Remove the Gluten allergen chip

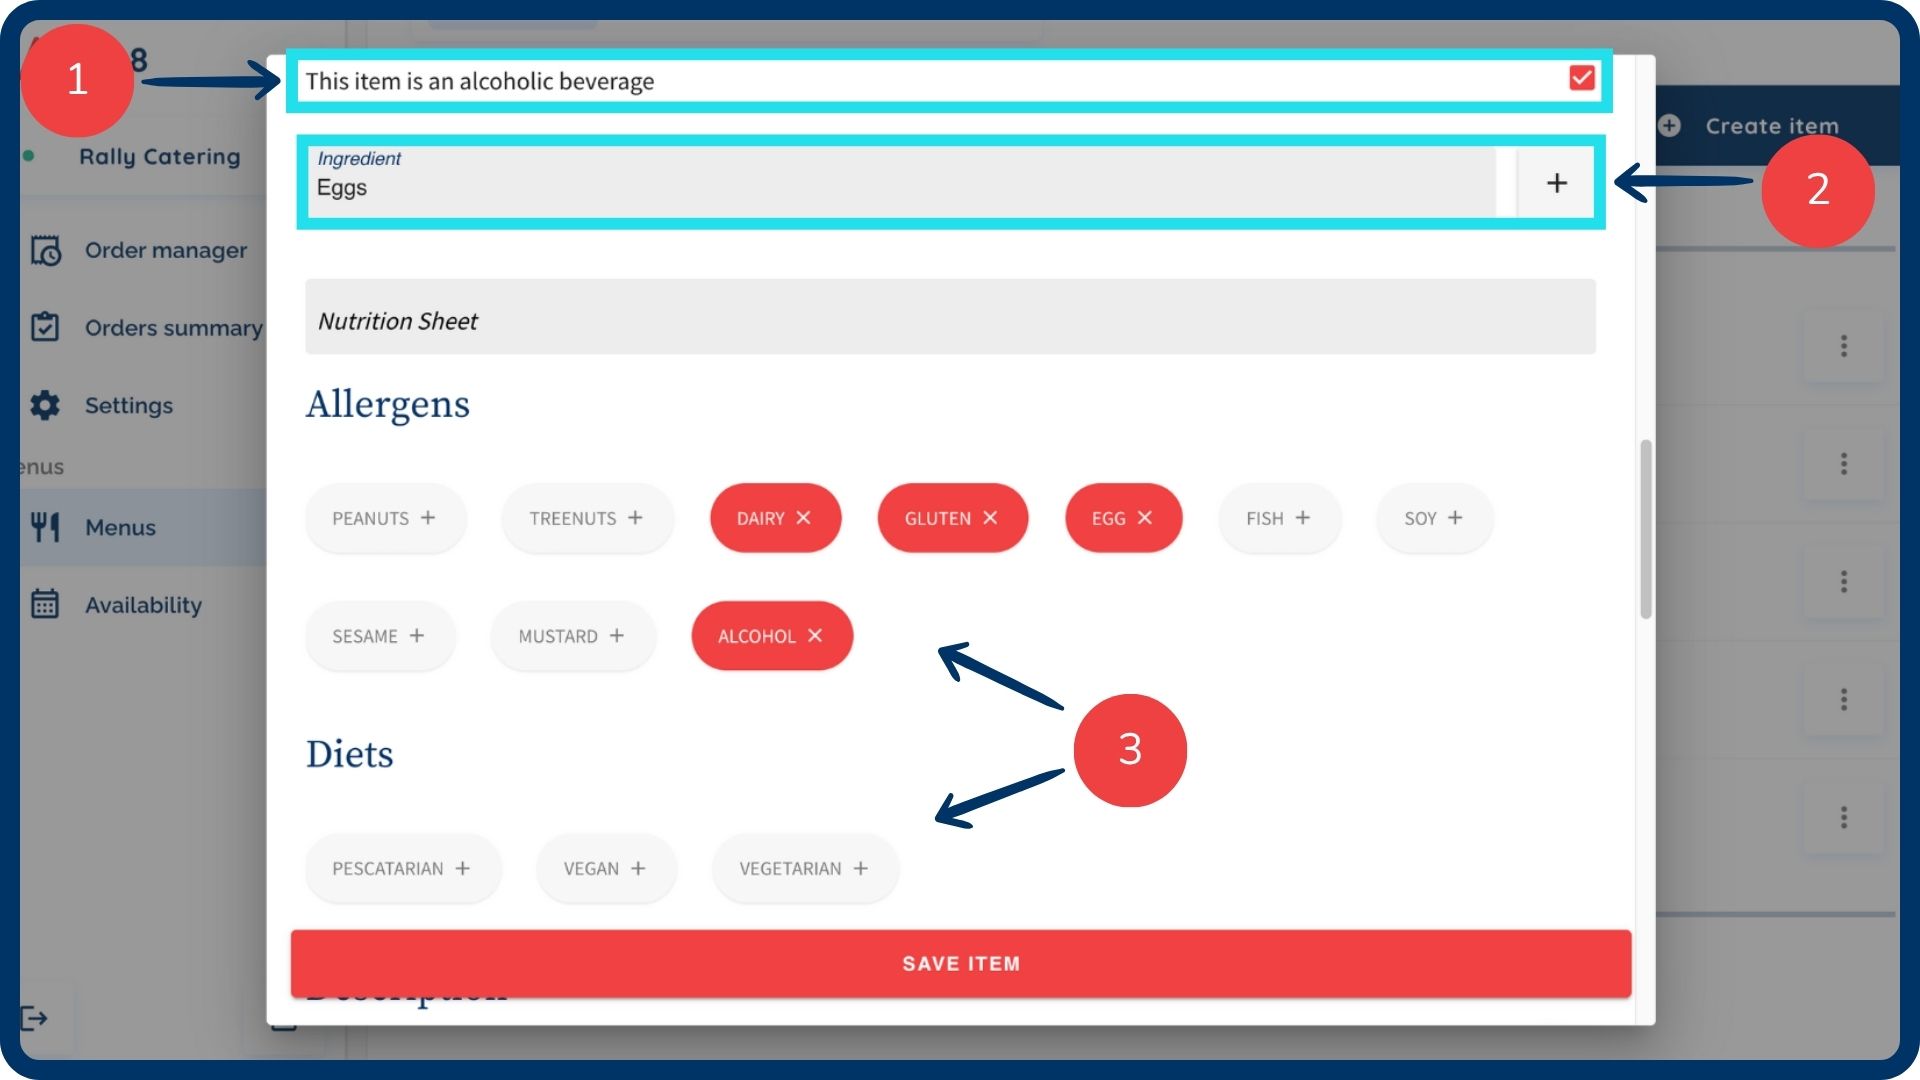990,518
